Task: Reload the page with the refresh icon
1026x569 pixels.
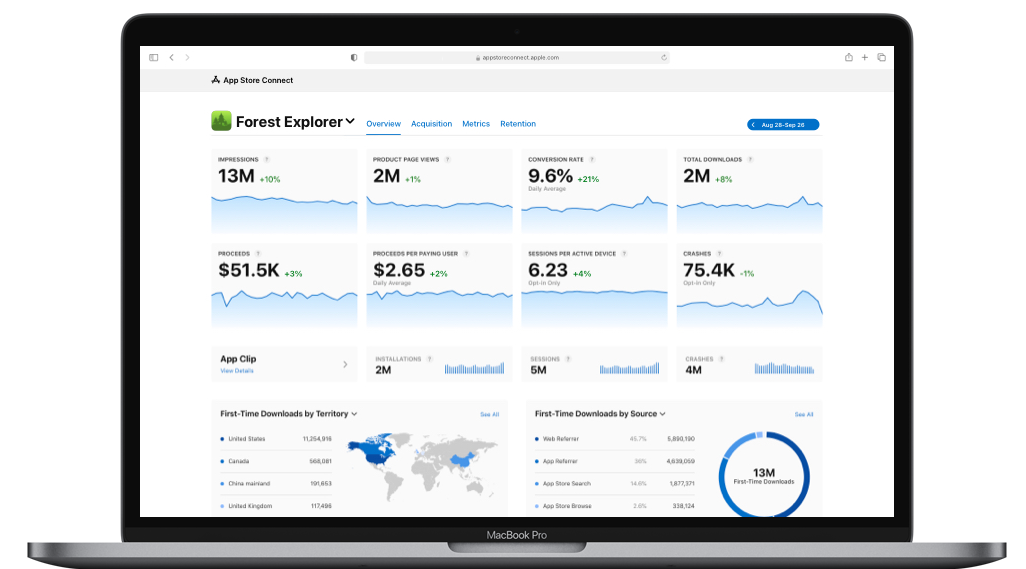Action: point(663,58)
